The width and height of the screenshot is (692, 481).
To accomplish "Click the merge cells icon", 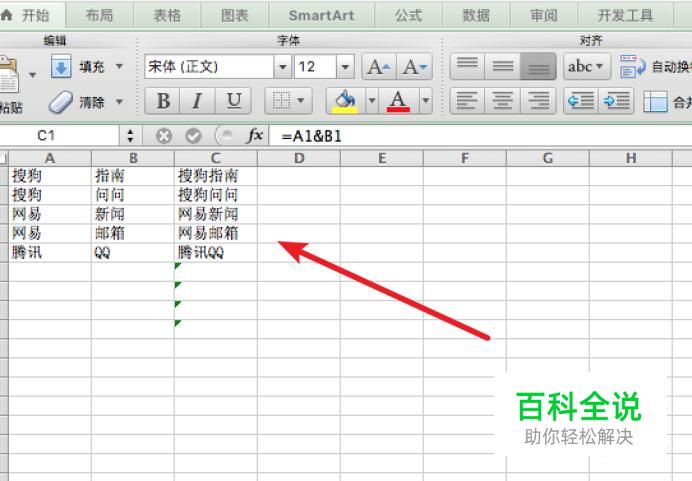I will 655,101.
